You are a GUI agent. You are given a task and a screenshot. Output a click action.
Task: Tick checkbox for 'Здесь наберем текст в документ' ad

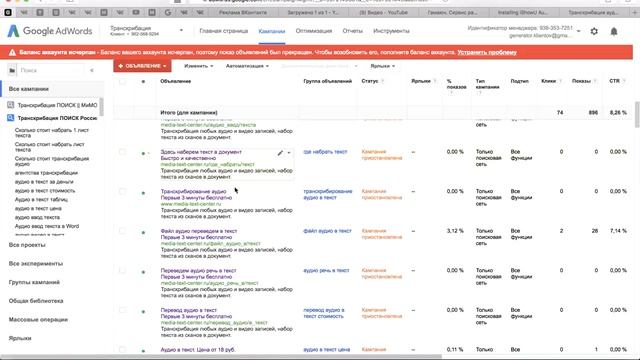tap(122, 152)
